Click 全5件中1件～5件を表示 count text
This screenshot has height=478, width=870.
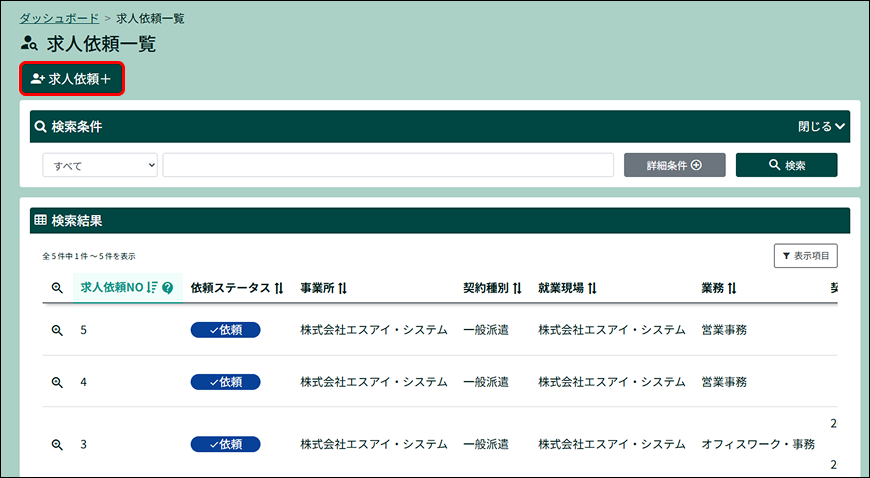[x=89, y=256]
